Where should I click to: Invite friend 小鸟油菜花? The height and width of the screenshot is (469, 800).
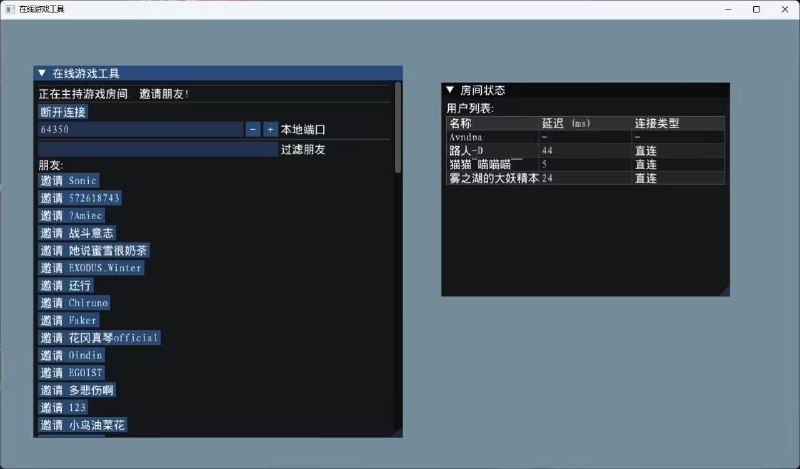click(x=83, y=425)
